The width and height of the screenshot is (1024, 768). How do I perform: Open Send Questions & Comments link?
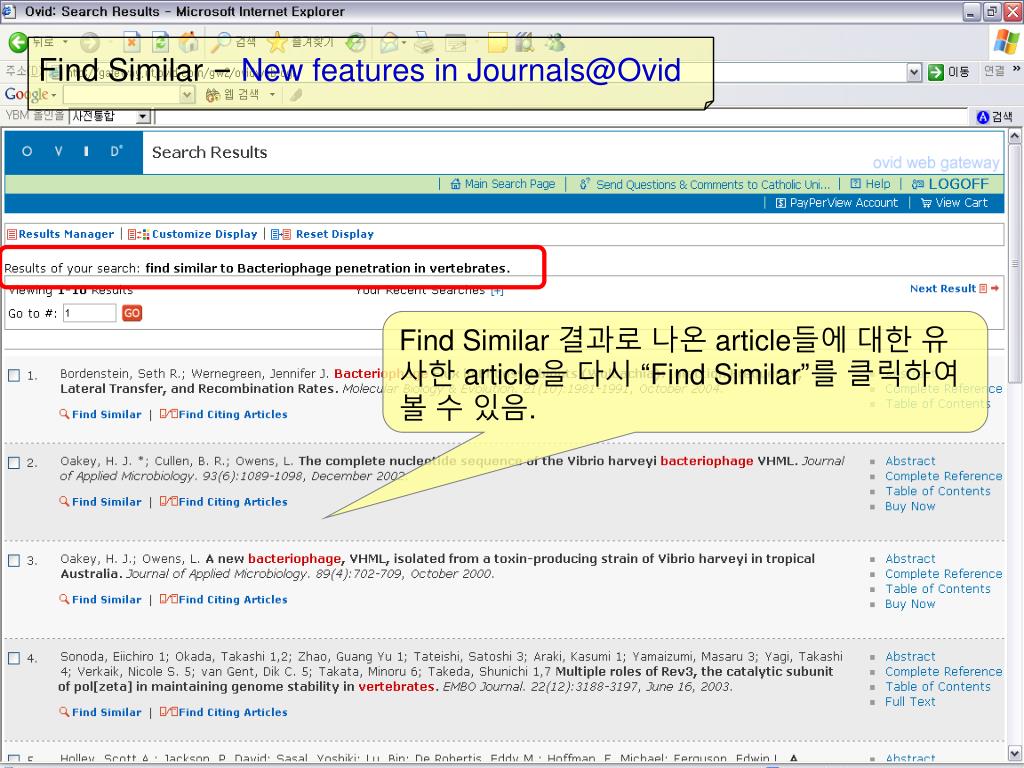[705, 184]
